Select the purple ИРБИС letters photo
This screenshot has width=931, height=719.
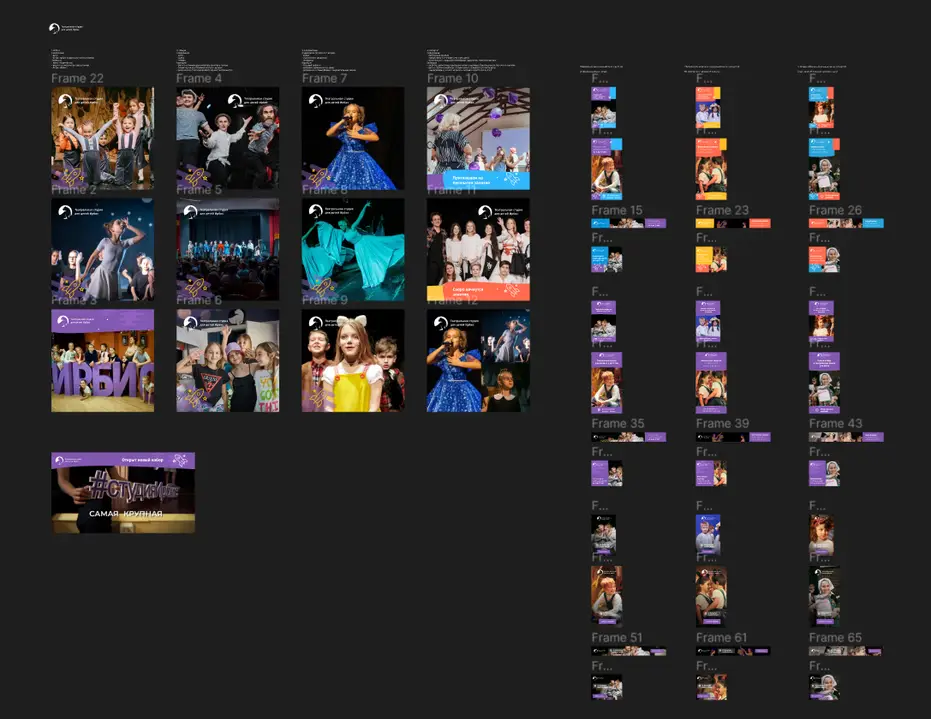103,360
